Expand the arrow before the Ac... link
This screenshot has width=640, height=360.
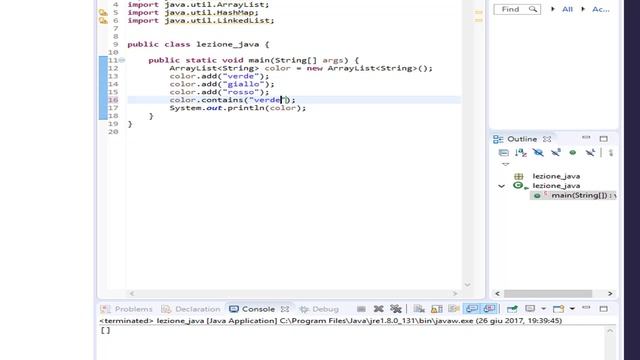(x=583, y=9)
